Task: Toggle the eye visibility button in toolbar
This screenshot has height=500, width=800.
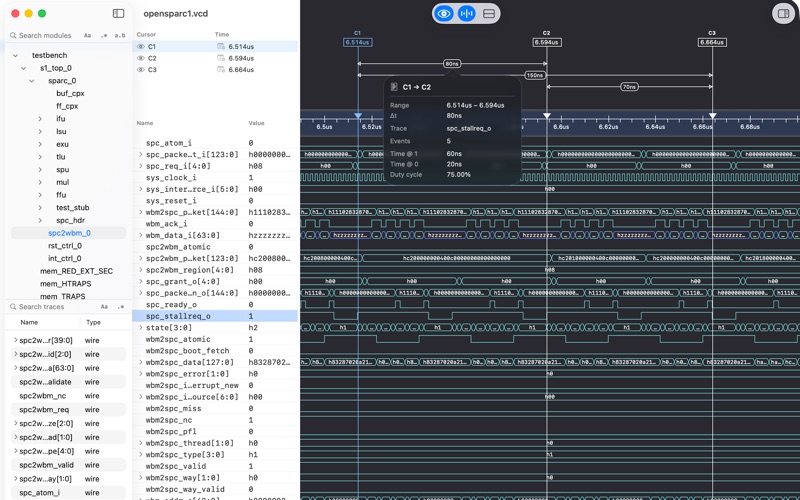Action: 444,14
